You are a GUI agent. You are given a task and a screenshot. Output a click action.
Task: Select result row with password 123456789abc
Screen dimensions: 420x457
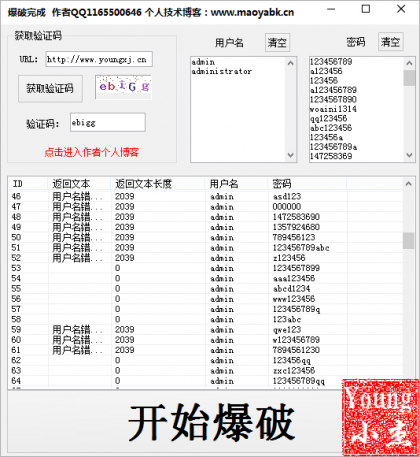(205, 248)
